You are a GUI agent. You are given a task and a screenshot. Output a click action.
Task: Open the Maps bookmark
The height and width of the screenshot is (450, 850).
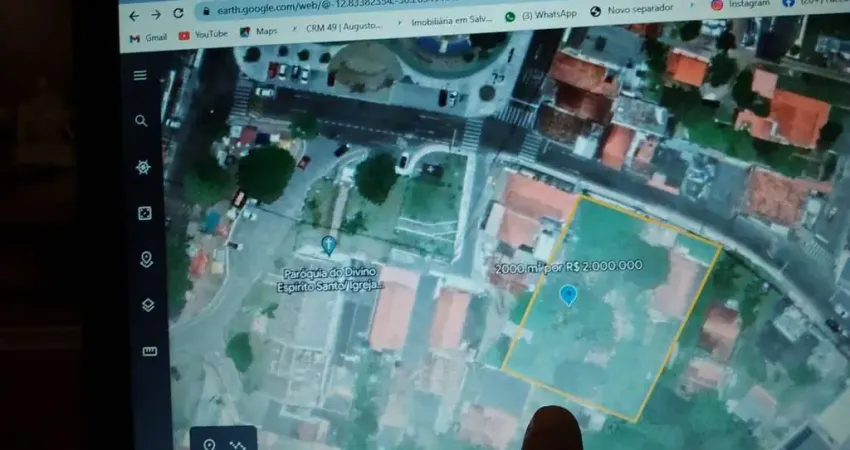259,31
